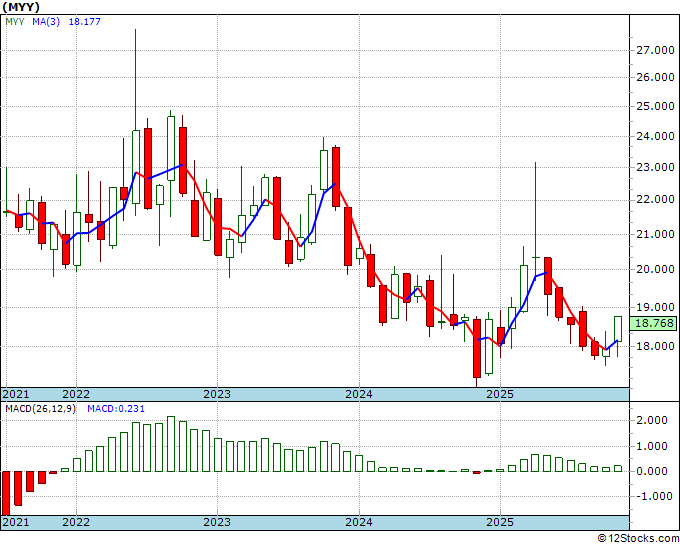The image size is (680, 546).
Task: Click the 26.000 price axis label
Action: point(655,78)
